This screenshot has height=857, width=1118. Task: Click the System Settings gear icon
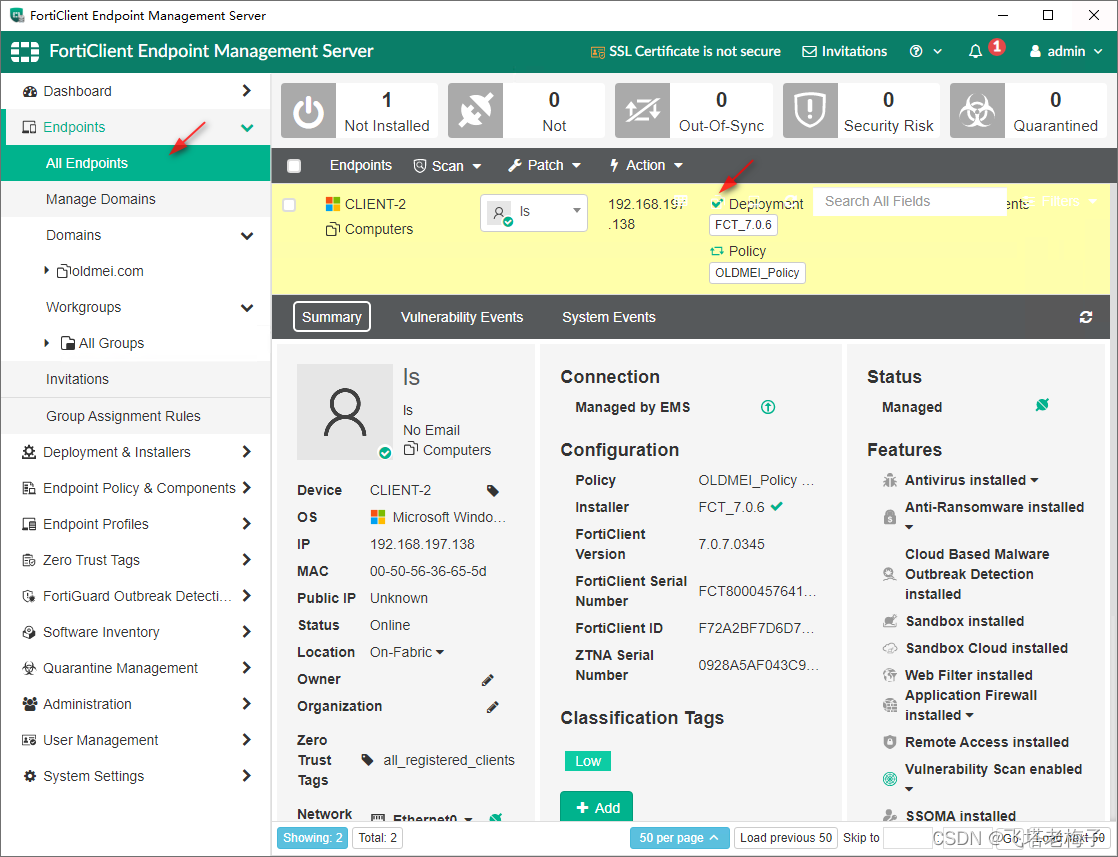point(29,776)
